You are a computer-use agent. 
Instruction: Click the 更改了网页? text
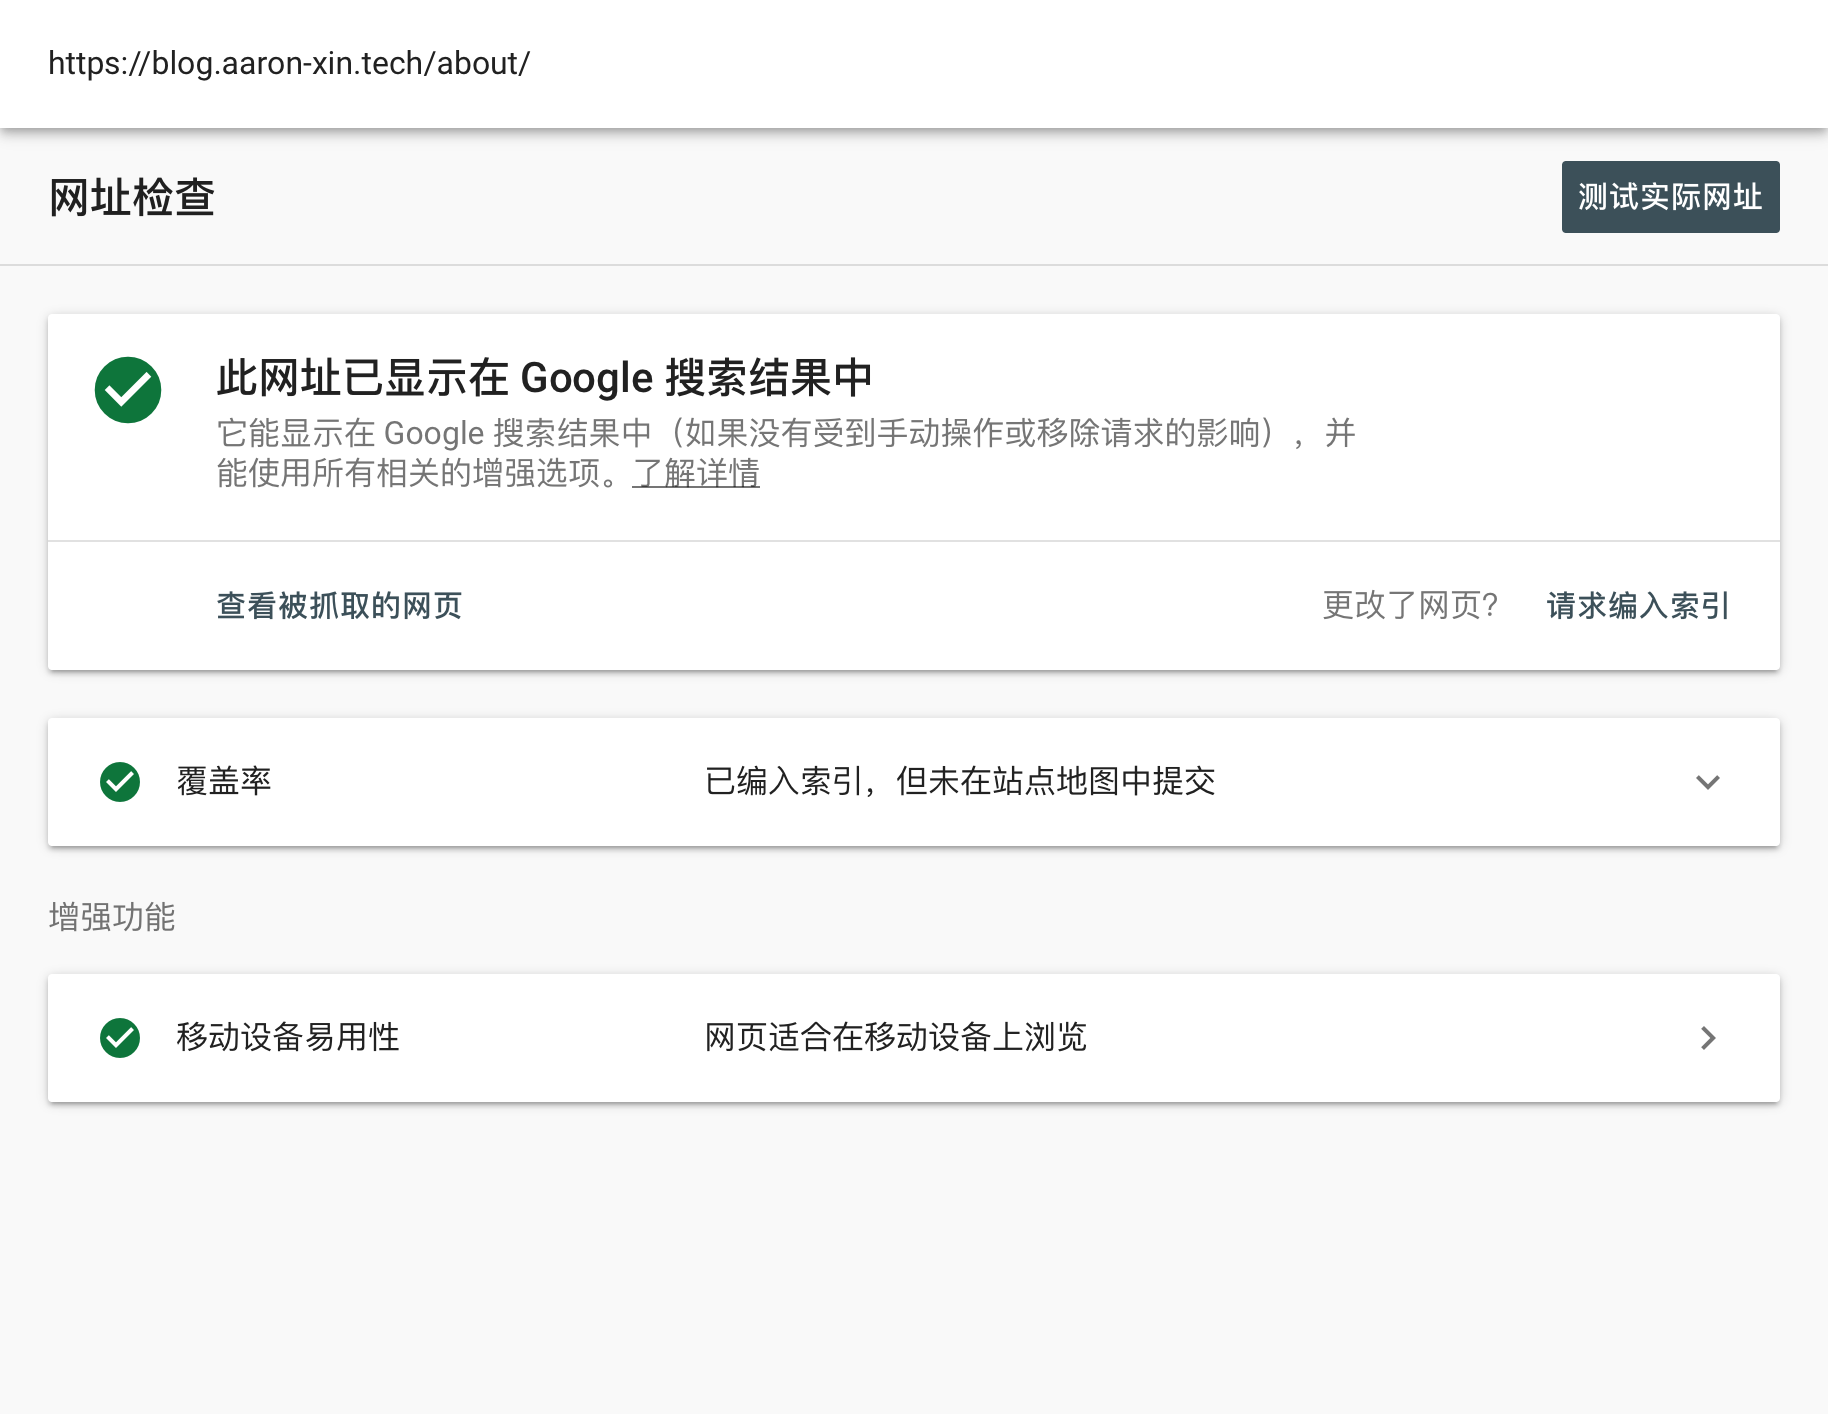(1410, 605)
